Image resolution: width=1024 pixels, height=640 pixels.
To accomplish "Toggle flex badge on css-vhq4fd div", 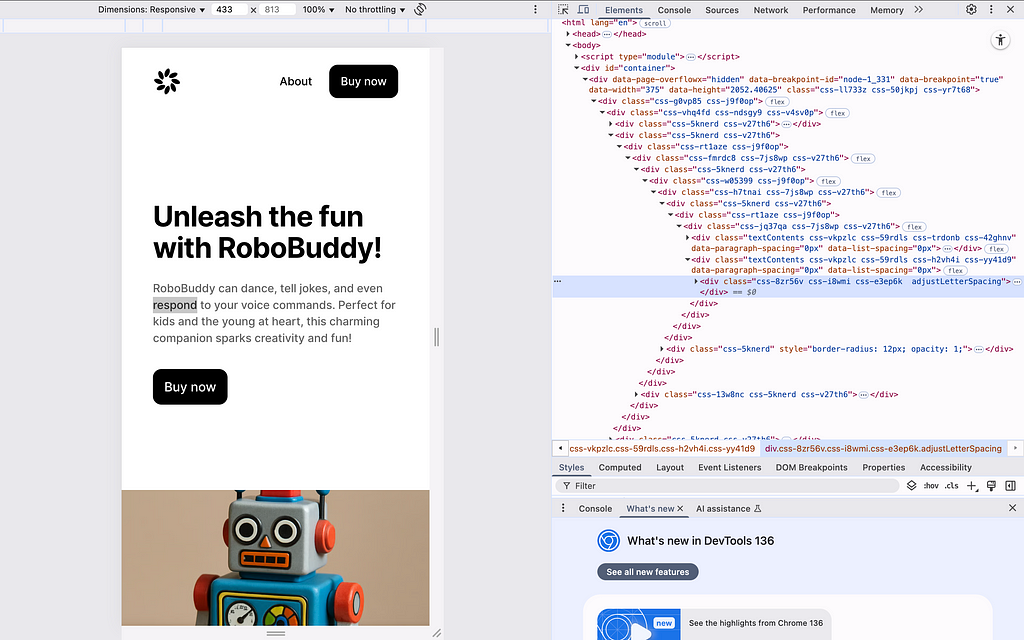I will click(837, 113).
